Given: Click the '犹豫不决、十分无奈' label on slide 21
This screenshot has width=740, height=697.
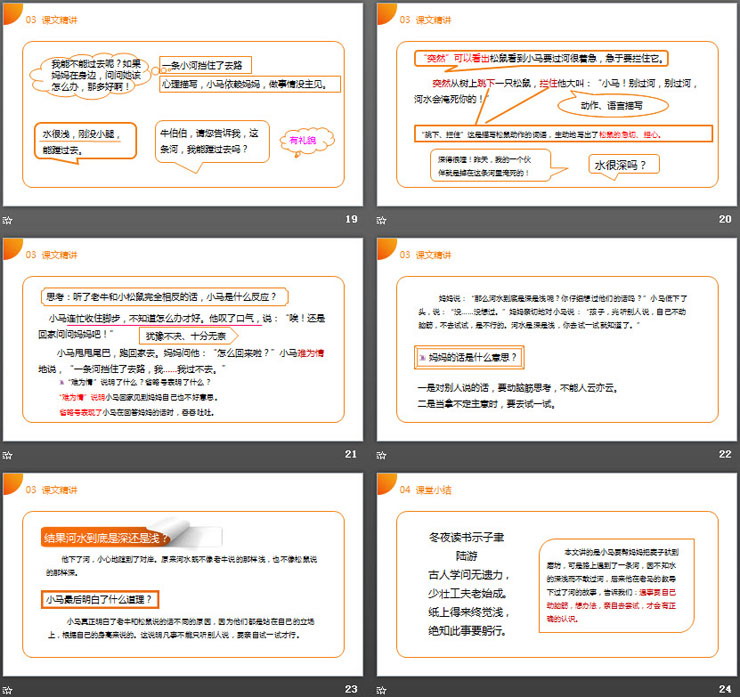Looking at the screenshot, I should tap(187, 336).
